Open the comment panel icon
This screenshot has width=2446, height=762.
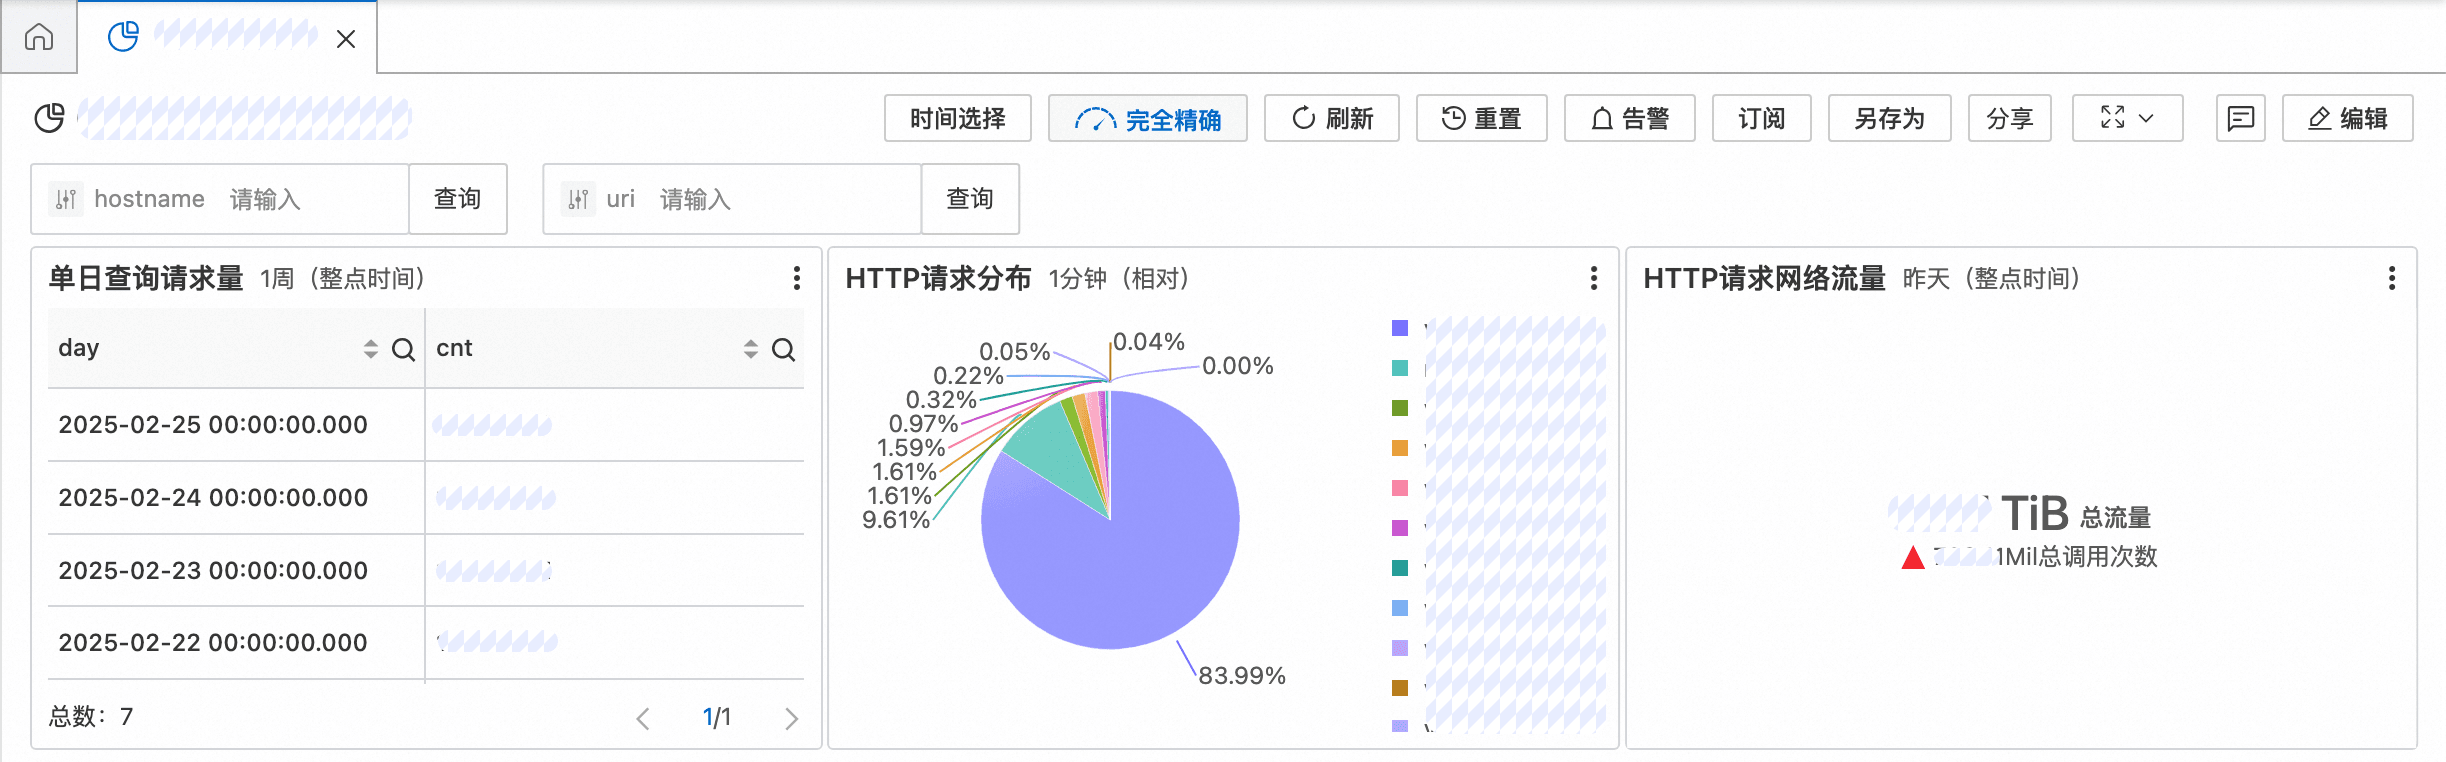pyautogui.click(x=2240, y=119)
